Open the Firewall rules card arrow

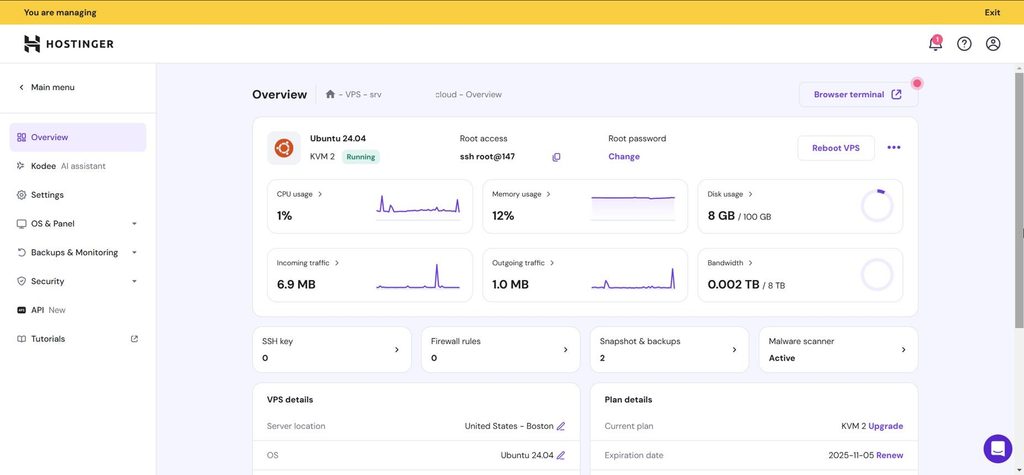tap(566, 350)
